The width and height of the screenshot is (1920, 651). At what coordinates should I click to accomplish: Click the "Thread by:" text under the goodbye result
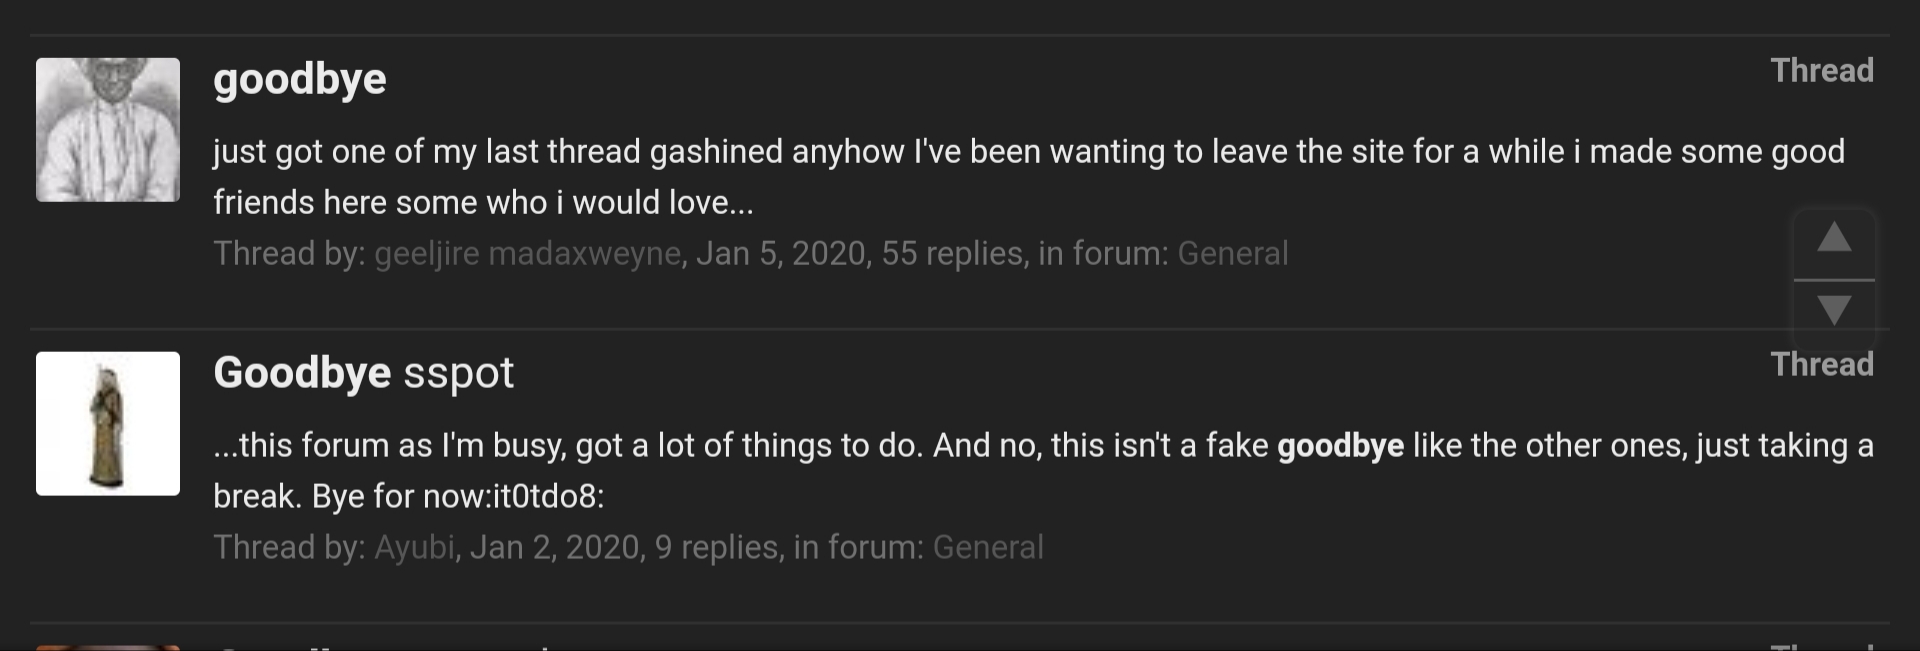(290, 253)
